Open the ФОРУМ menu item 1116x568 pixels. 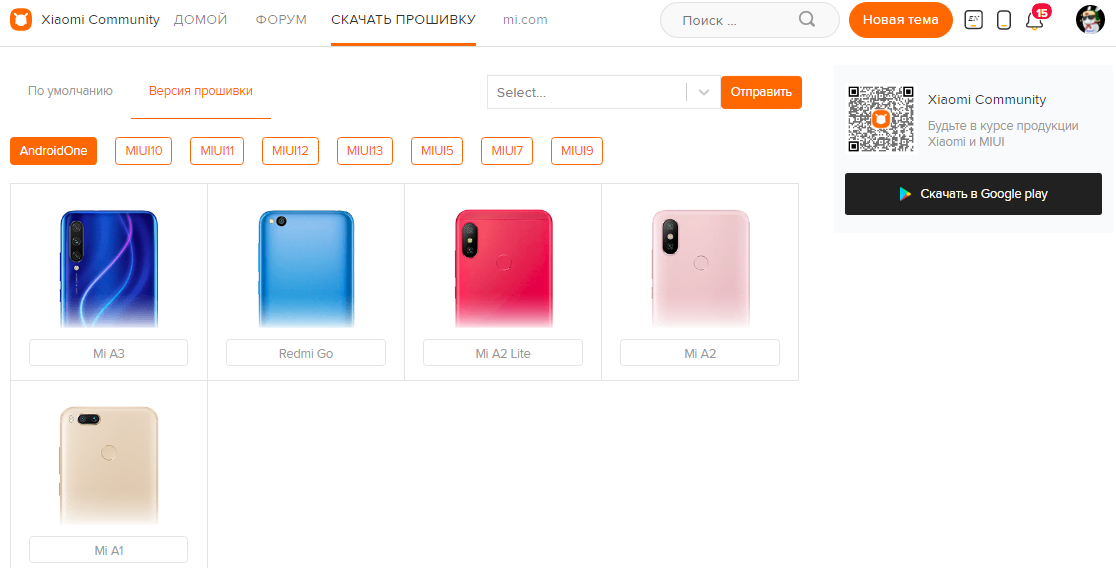point(281,20)
